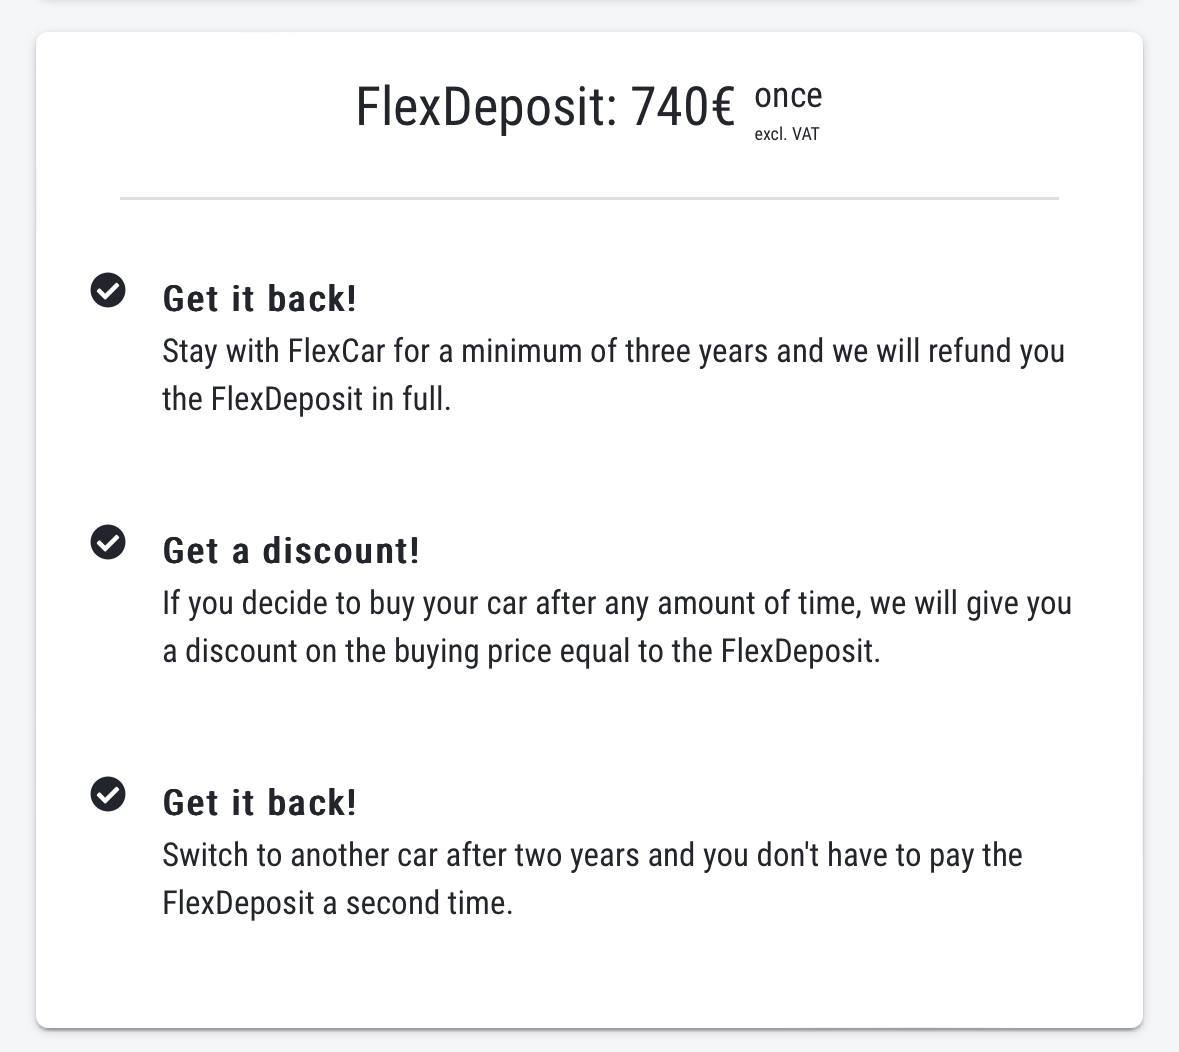Select the 'Get a discount!' heading
Screen dimensions: 1179x1052
pos(291,551)
